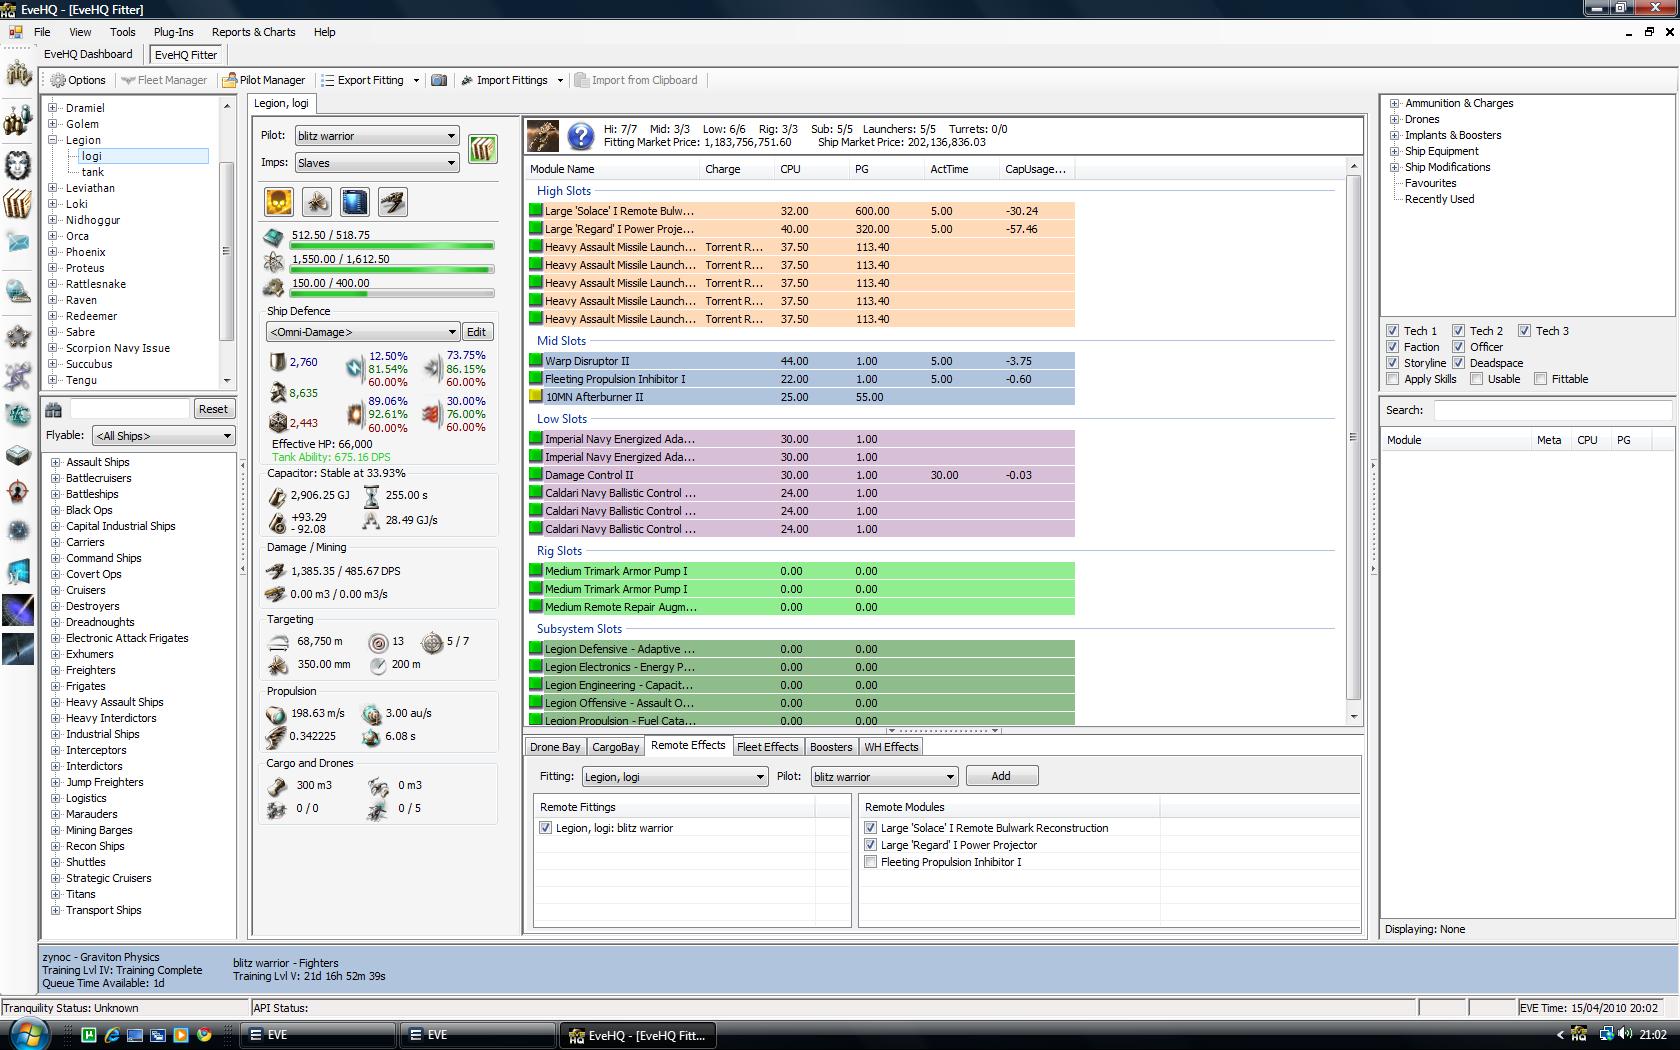Click the binoculars search icon above Flyable
This screenshot has height=1050, width=1680.
54,409
